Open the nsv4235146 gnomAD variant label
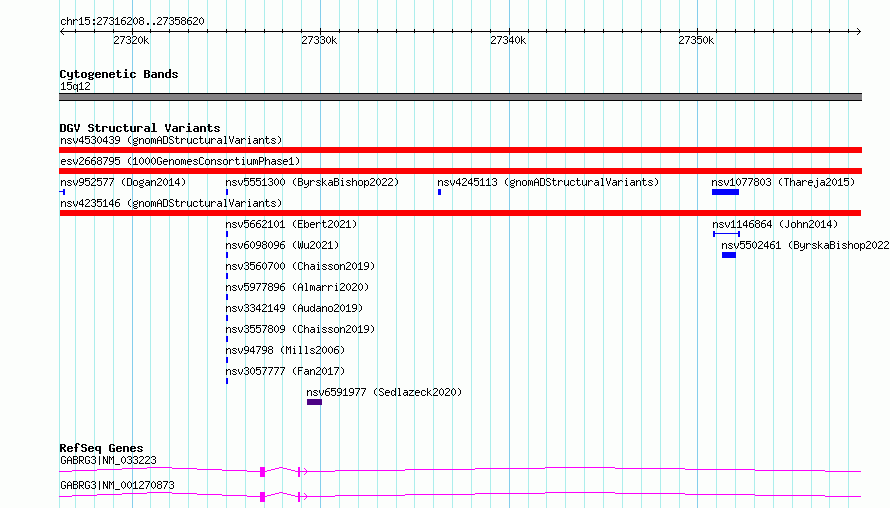The image size is (890, 508). pyautogui.click(x=171, y=203)
